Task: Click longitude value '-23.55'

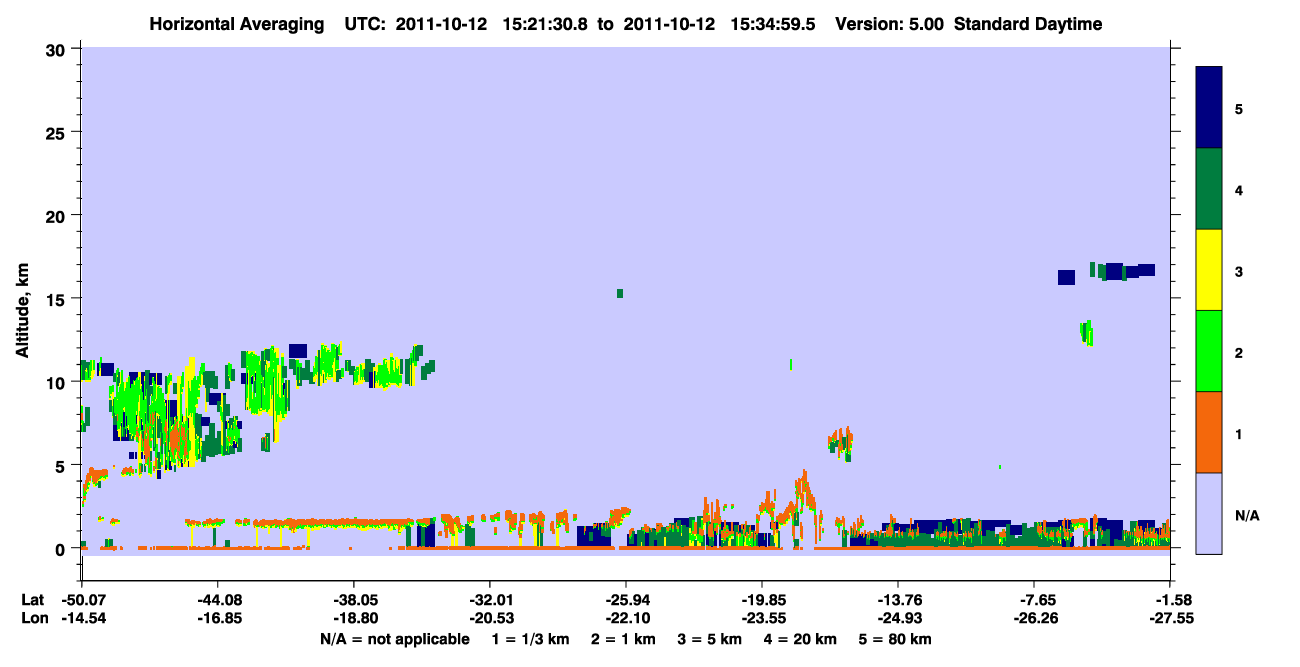Action: [761, 619]
